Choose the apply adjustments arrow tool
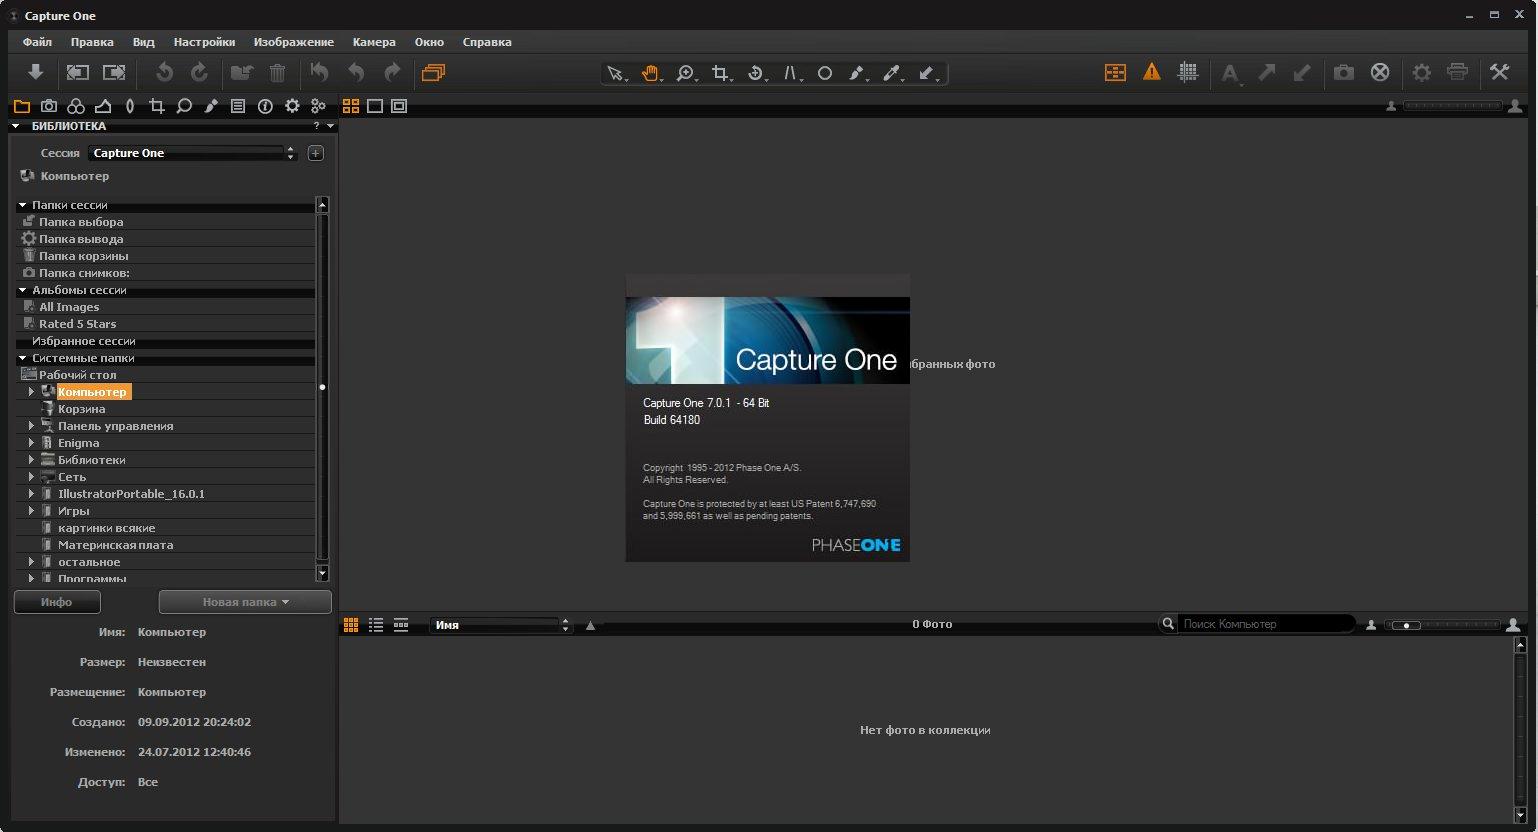1538x832 pixels. (927, 73)
